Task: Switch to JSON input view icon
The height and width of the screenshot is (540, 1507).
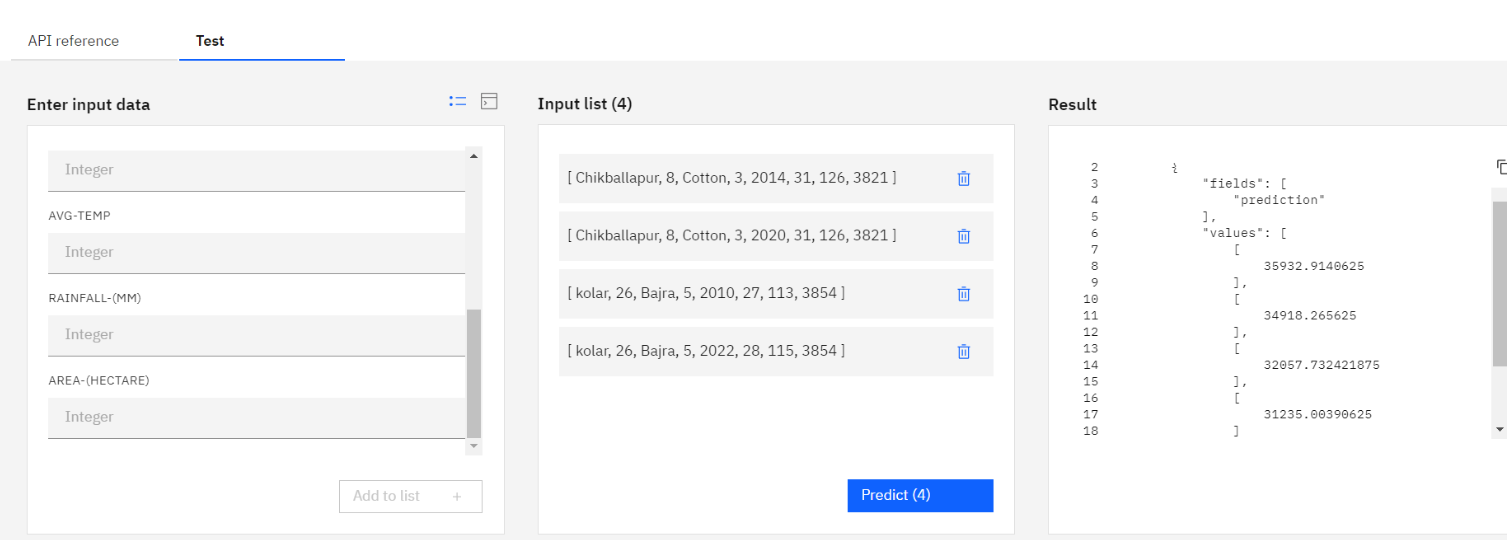Action: point(489,101)
